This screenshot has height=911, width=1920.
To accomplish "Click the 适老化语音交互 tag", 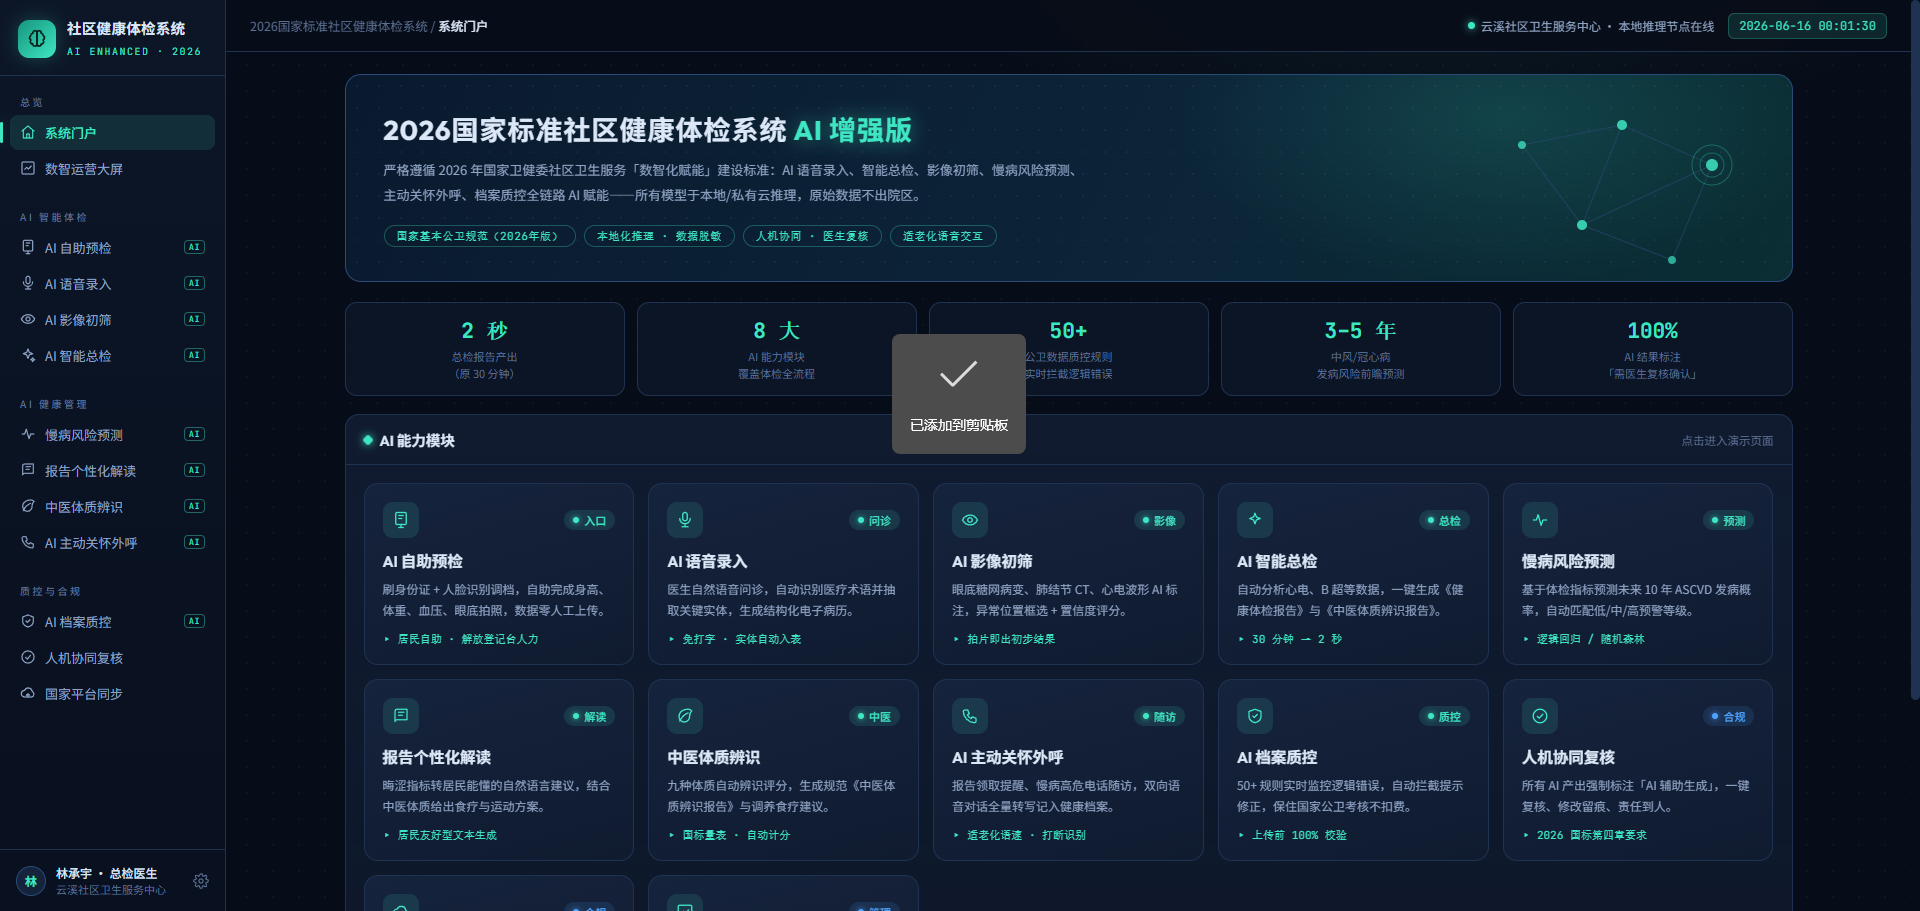I will click(943, 236).
